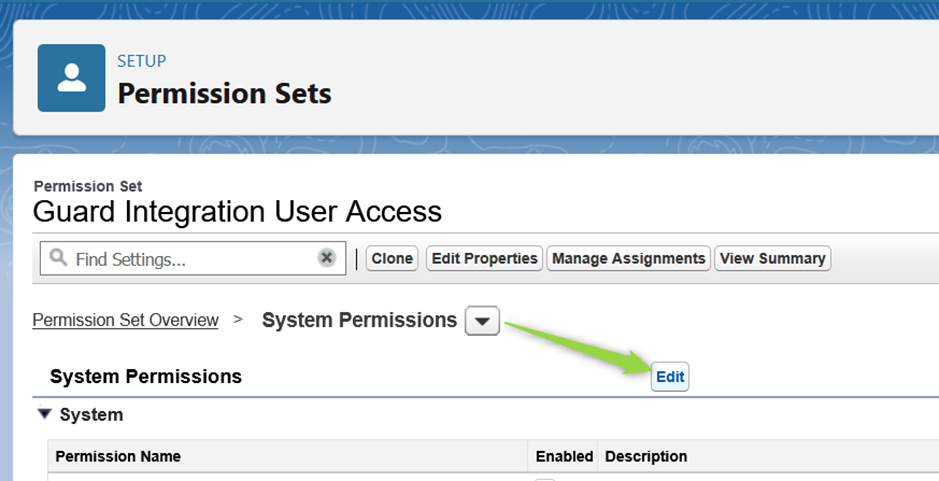Collapse the System section triangle
This screenshot has width=939, height=481.
click(x=44, y=414)
